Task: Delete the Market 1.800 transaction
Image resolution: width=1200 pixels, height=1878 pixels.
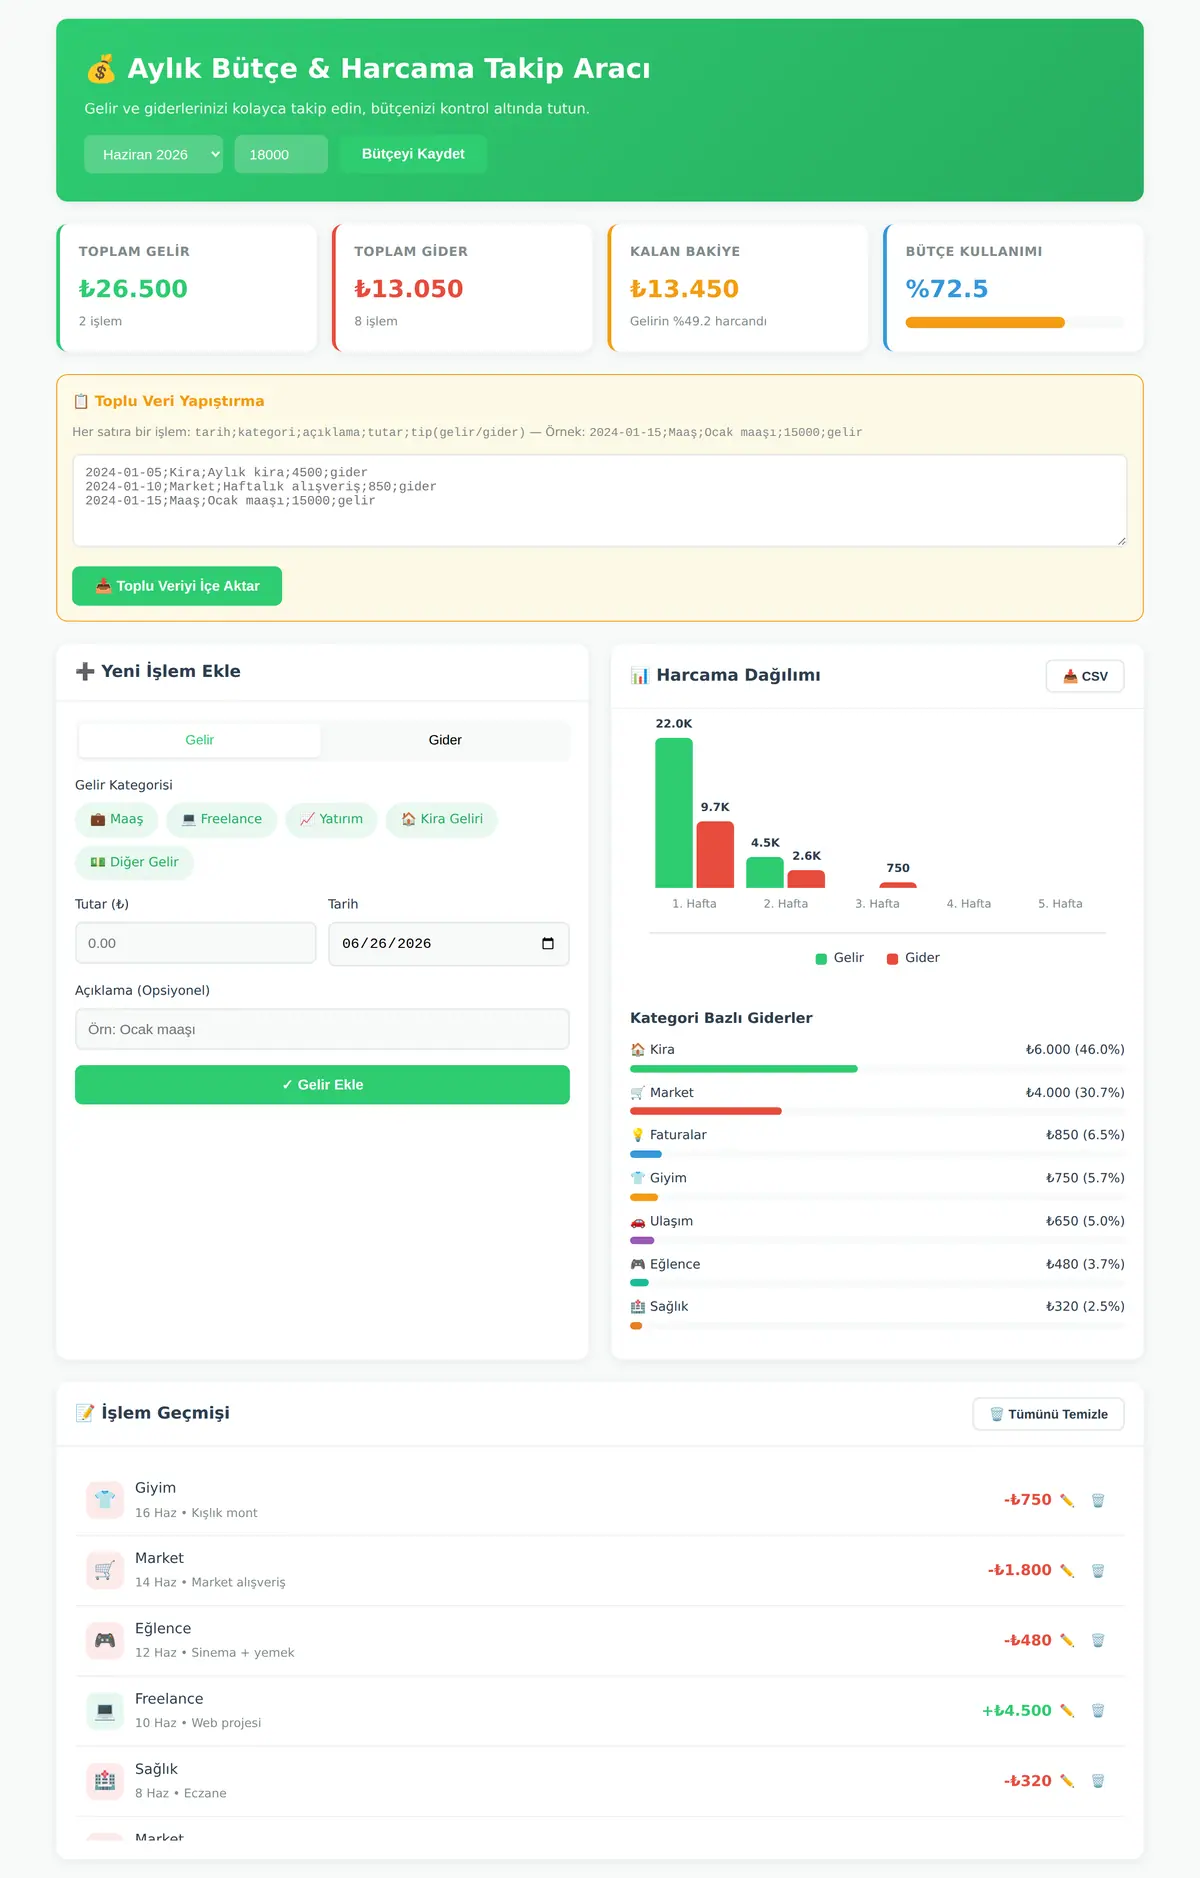Action: tap(1097, 1570)
